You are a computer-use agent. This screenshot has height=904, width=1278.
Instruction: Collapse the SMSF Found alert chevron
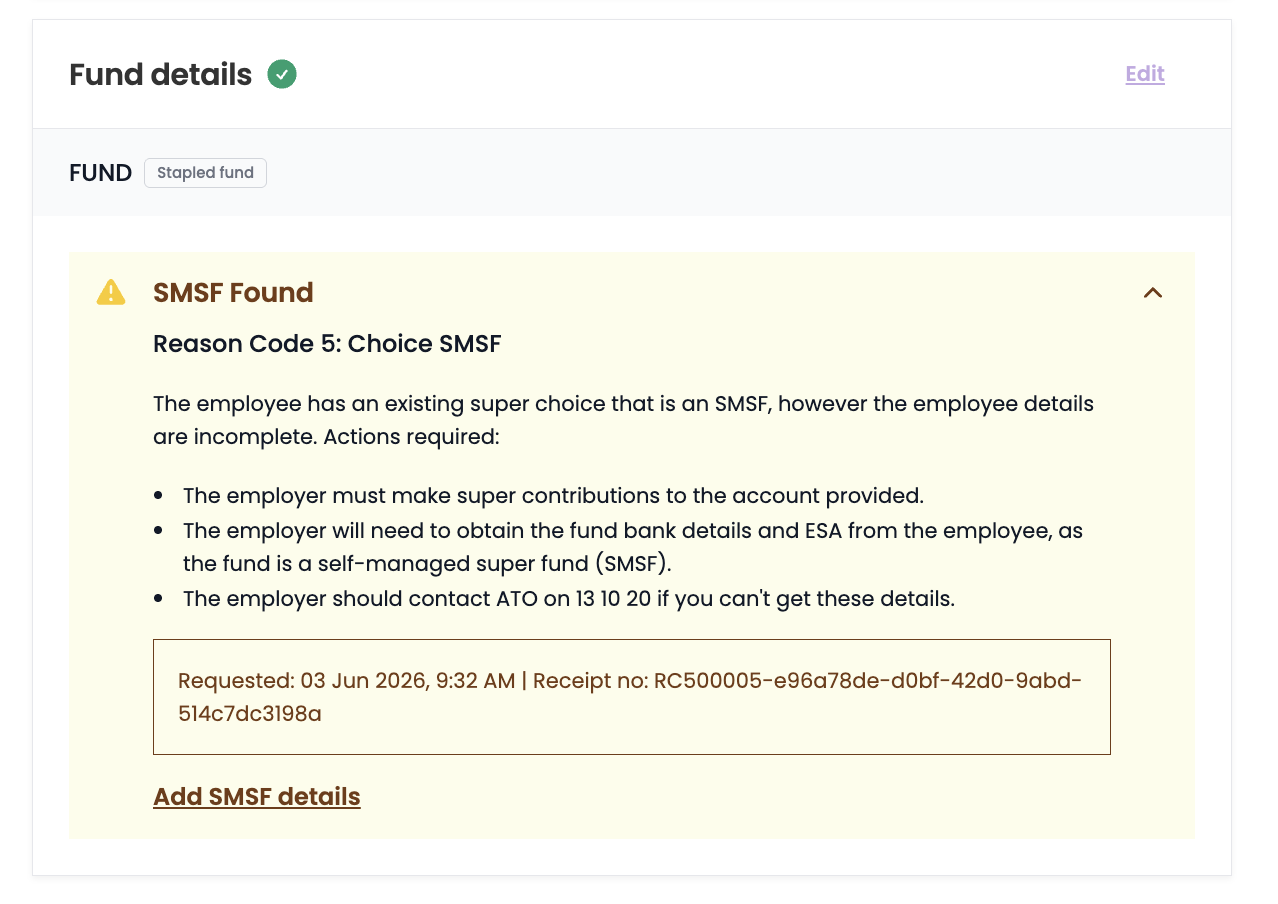click(x=1153, y=293)
